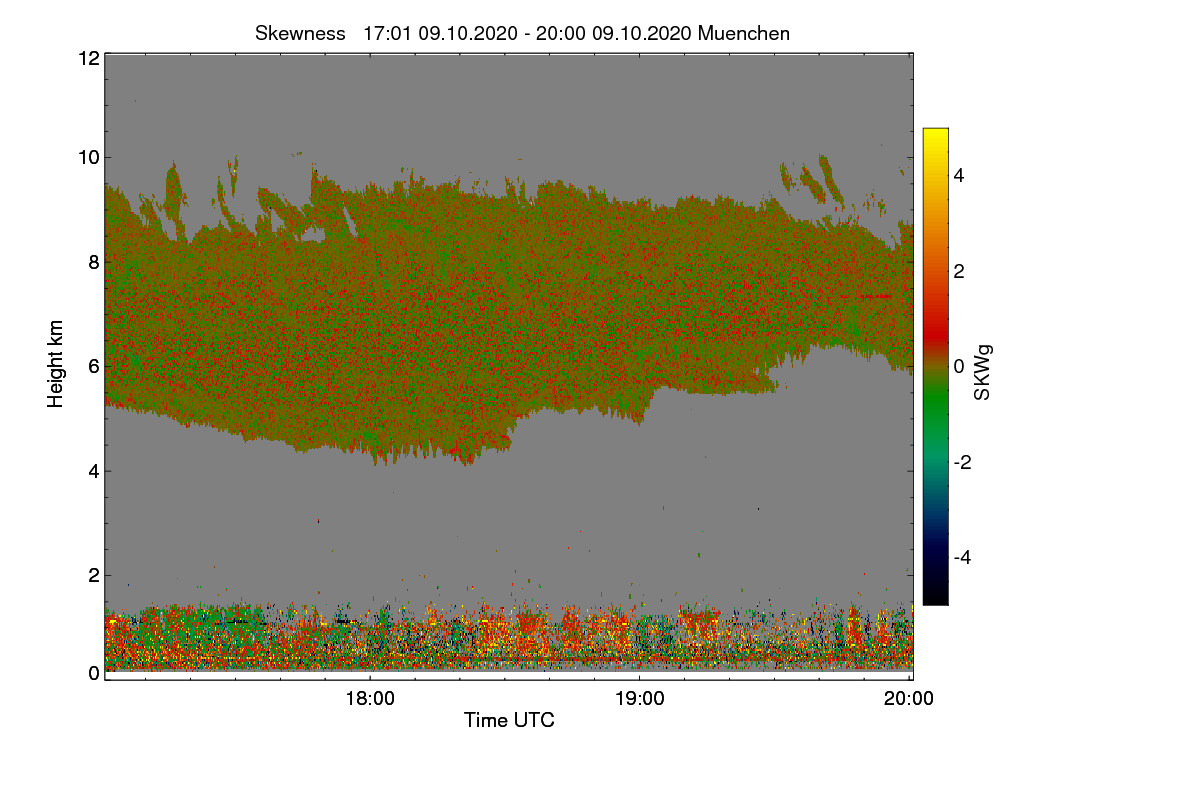
Task: Click the 20:00 time tick label
Action: pos(909,699)
